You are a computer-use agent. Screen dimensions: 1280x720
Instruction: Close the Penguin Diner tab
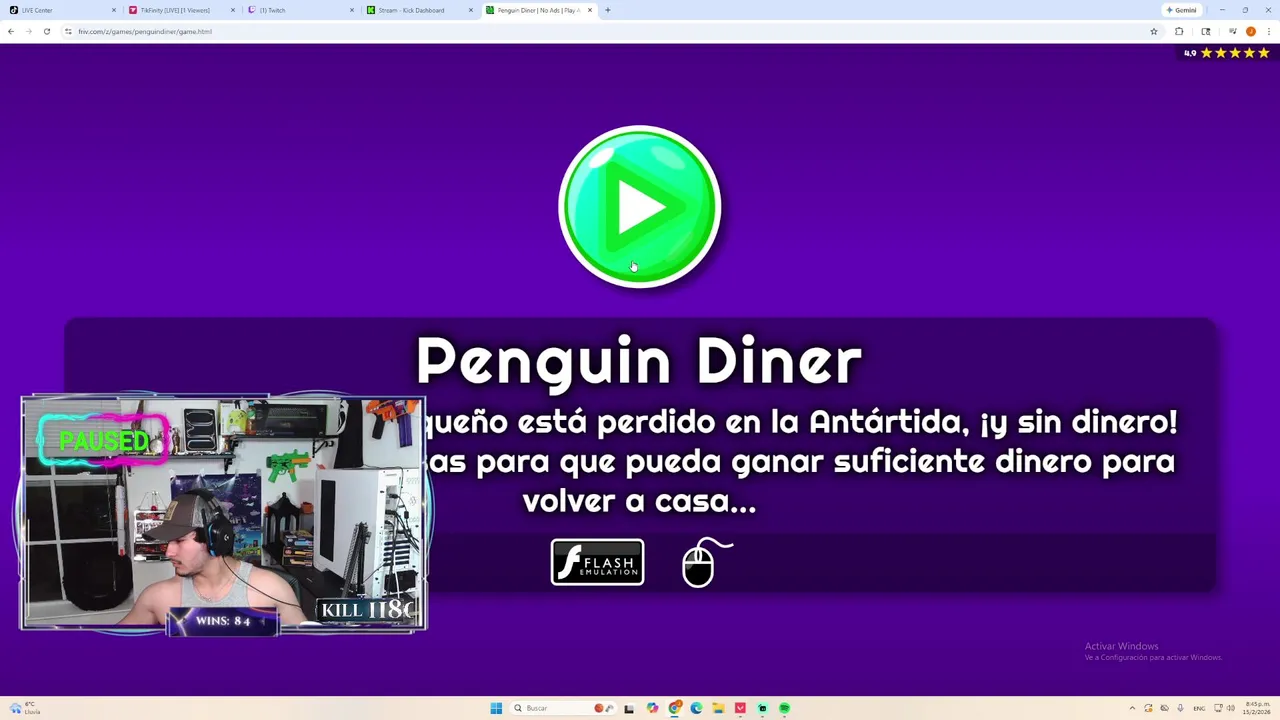coord(590,10)
